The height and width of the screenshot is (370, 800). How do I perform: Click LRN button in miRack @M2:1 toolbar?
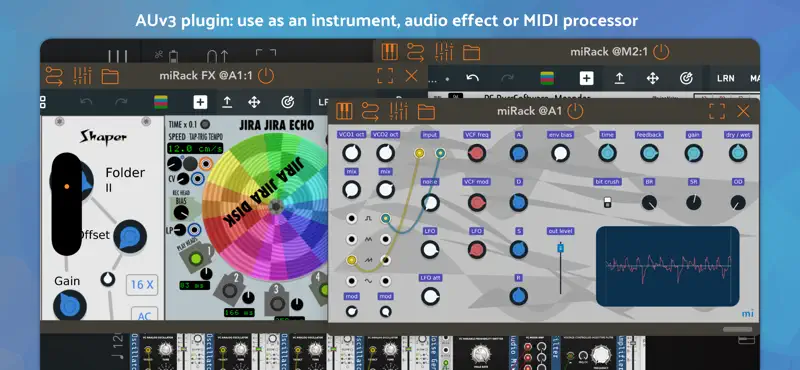(x=725, y=79)
